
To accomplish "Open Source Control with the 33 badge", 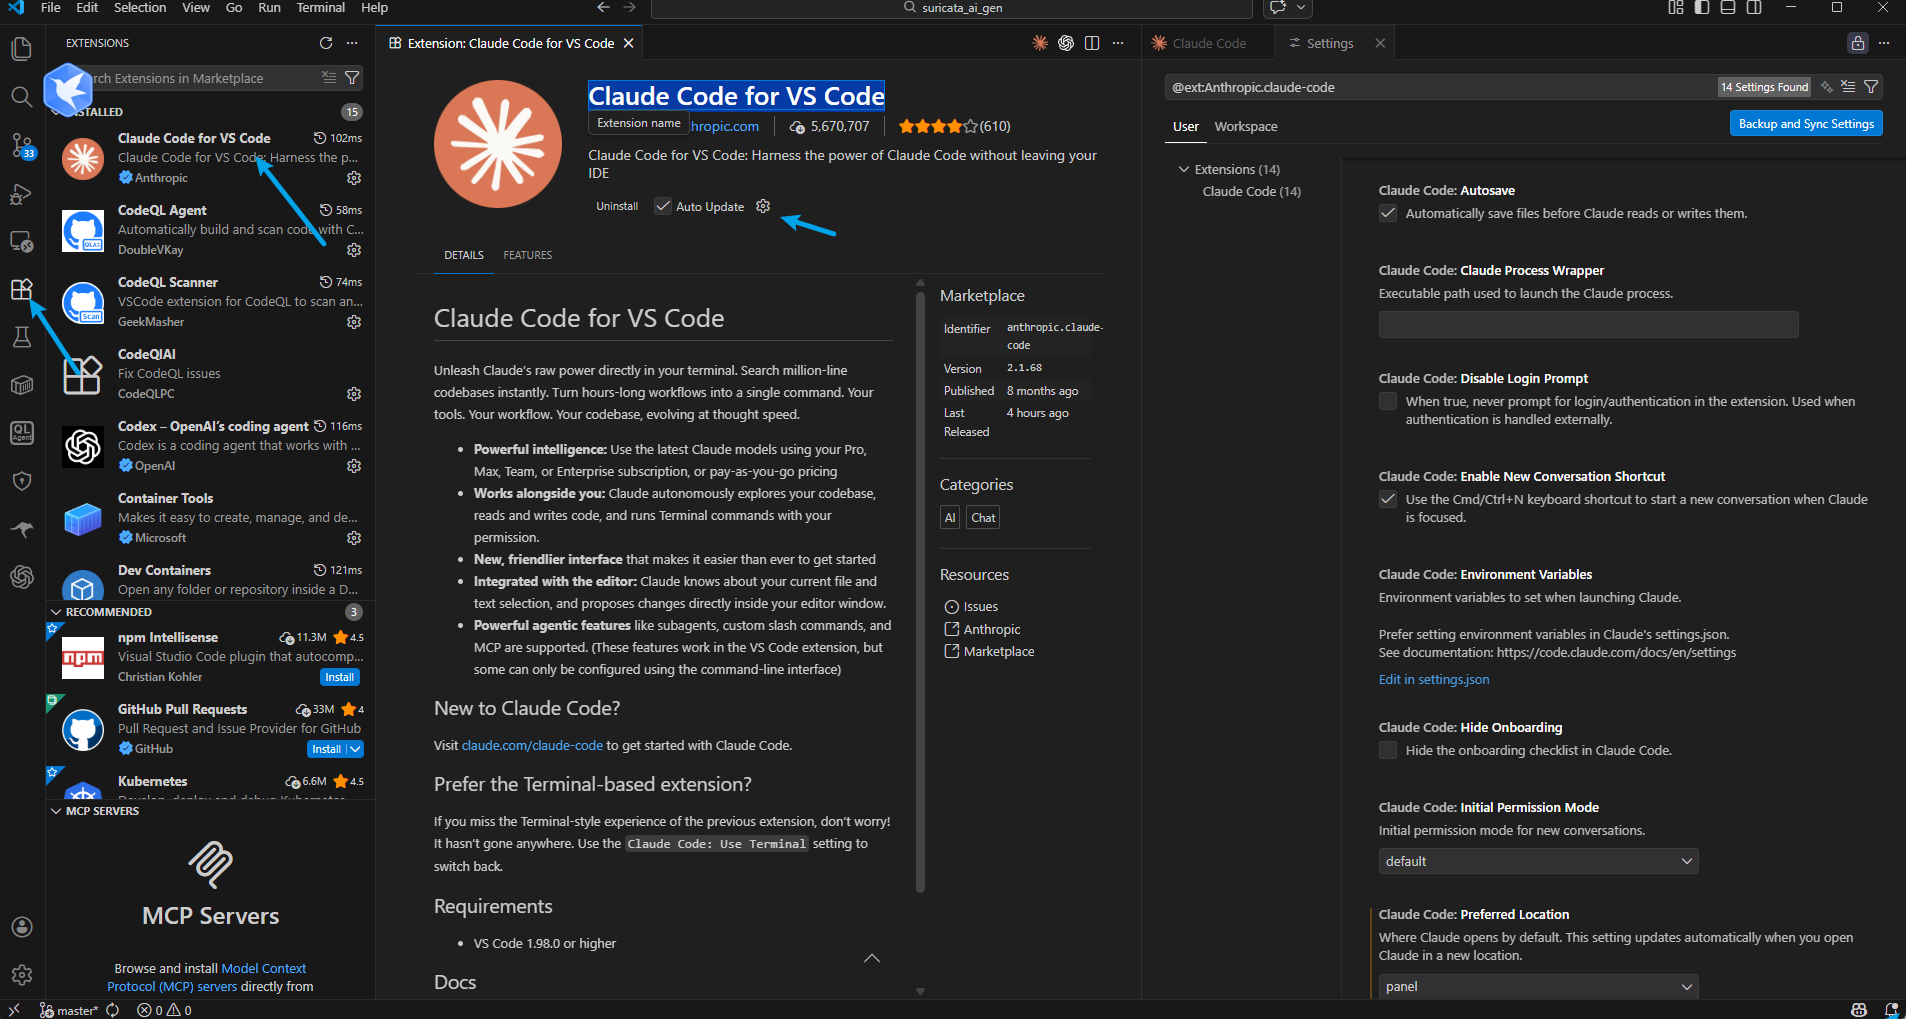I will [x=21, y=145].
